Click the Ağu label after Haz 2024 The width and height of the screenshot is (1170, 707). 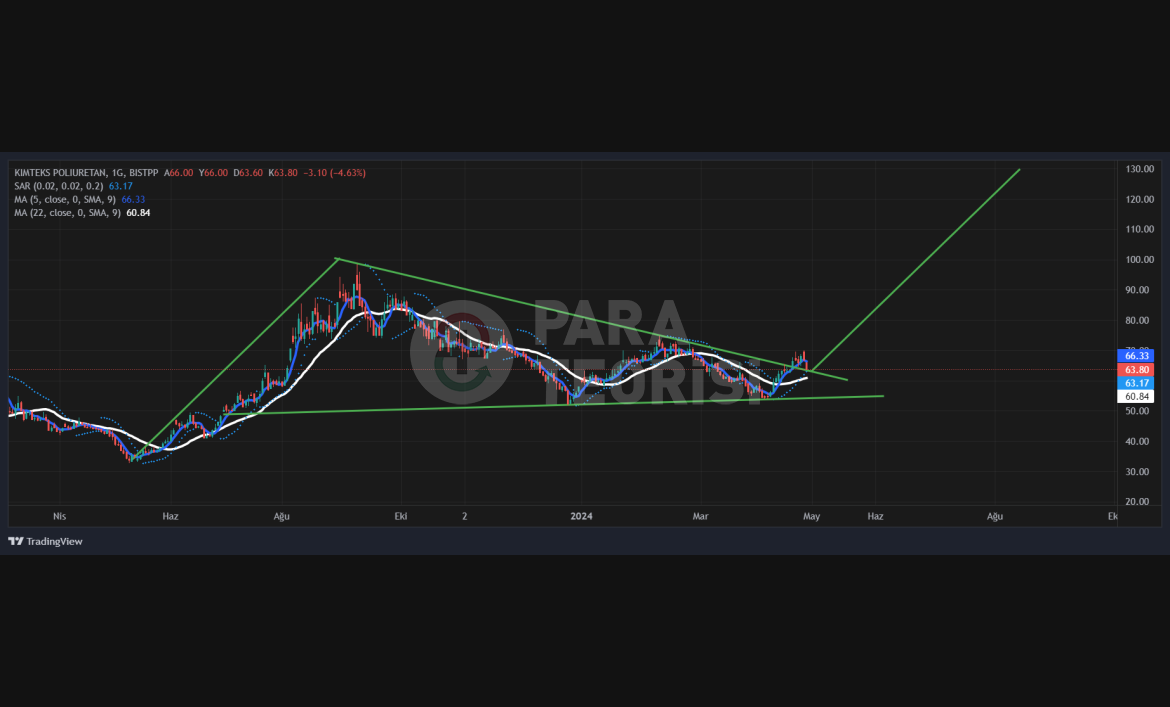tap(995, 516)
